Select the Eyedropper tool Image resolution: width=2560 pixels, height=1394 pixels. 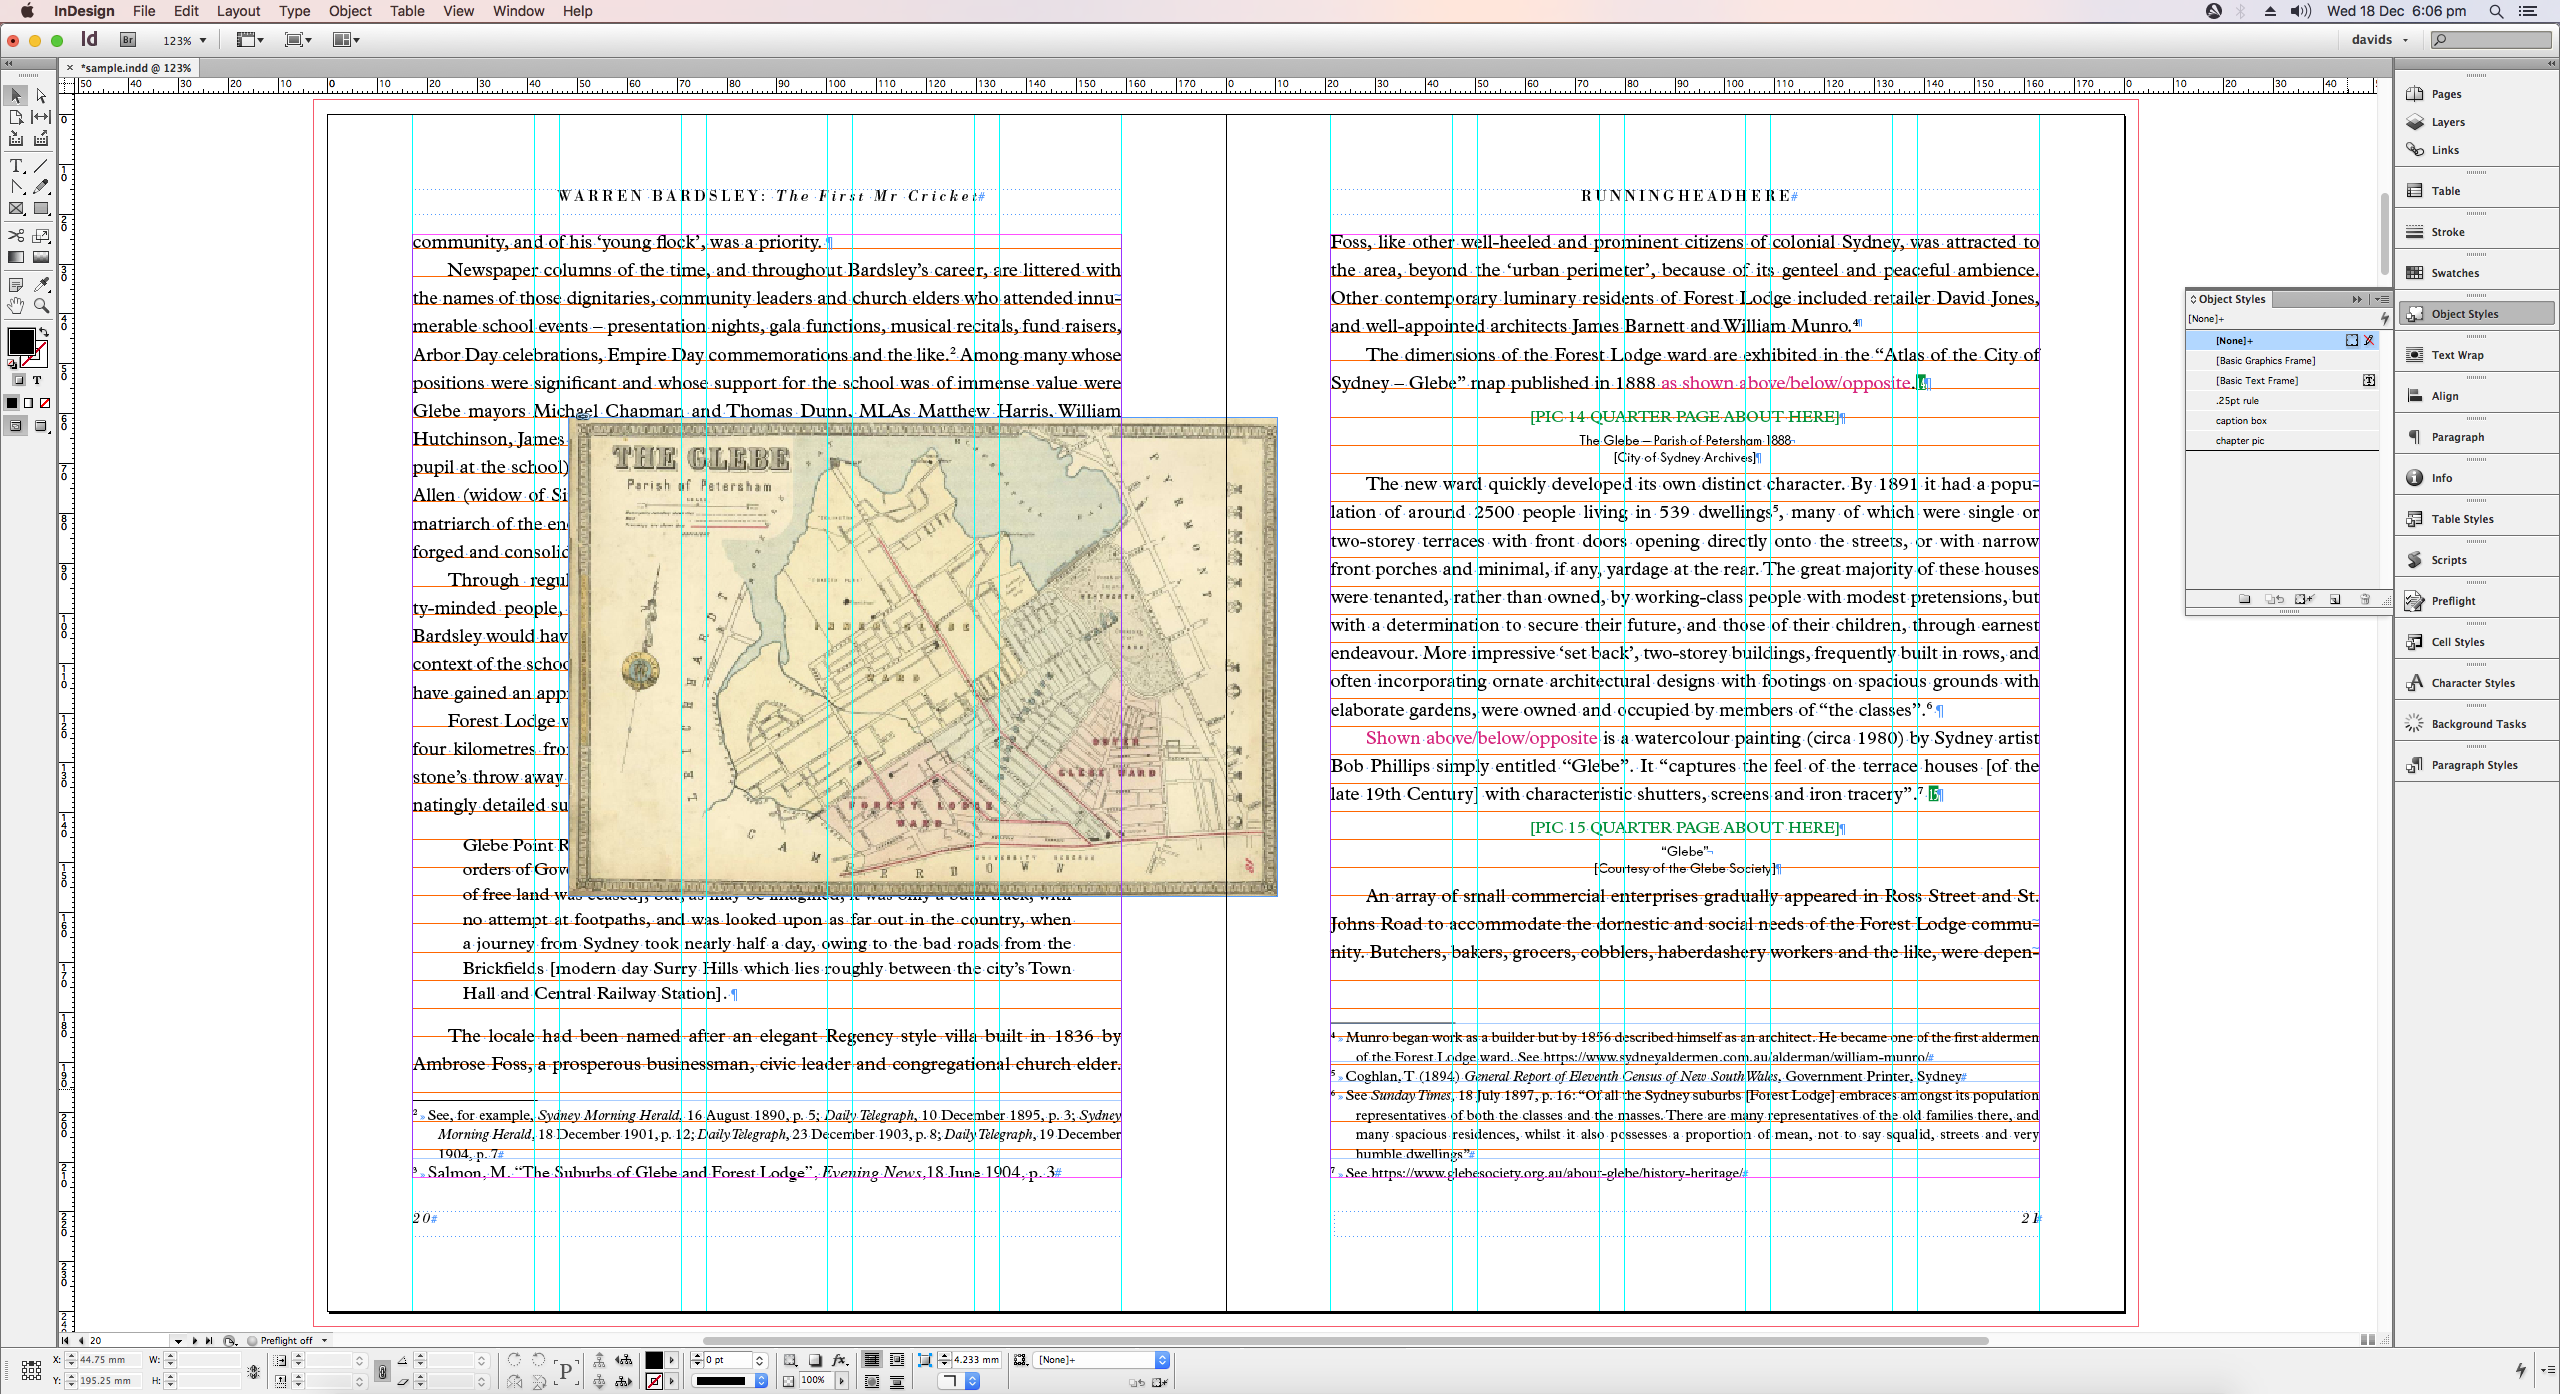pos(41,285)
